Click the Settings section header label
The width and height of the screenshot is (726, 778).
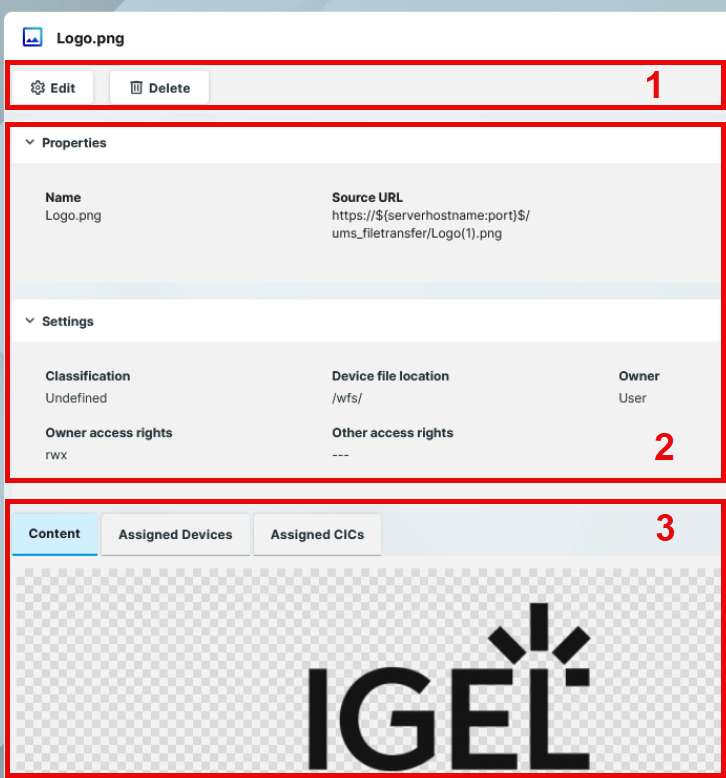pyautogui.click(x=68, y=322)
